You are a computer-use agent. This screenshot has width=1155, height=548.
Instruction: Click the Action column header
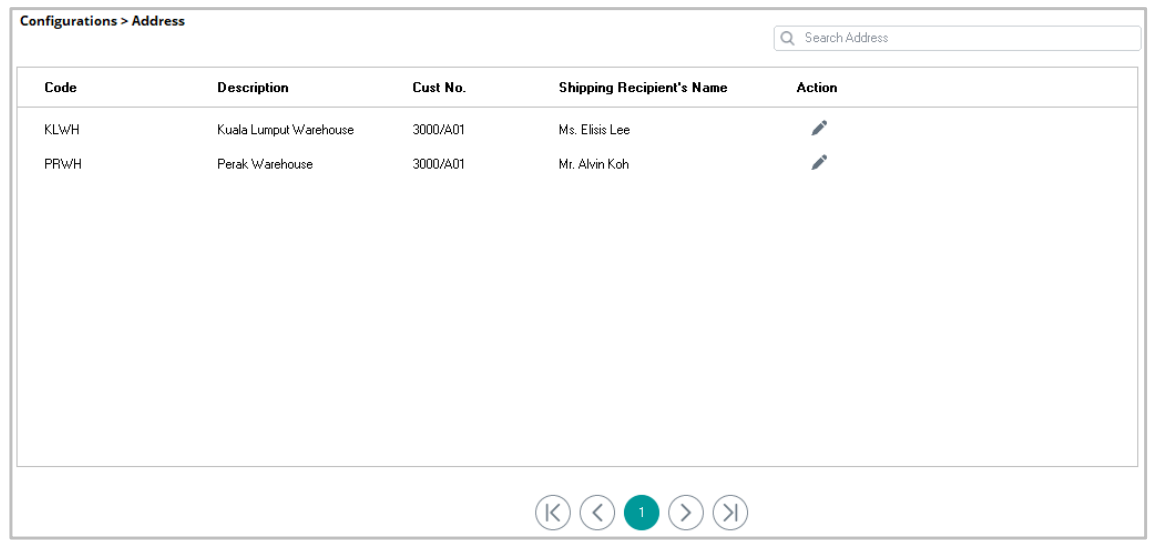[817, 88]
